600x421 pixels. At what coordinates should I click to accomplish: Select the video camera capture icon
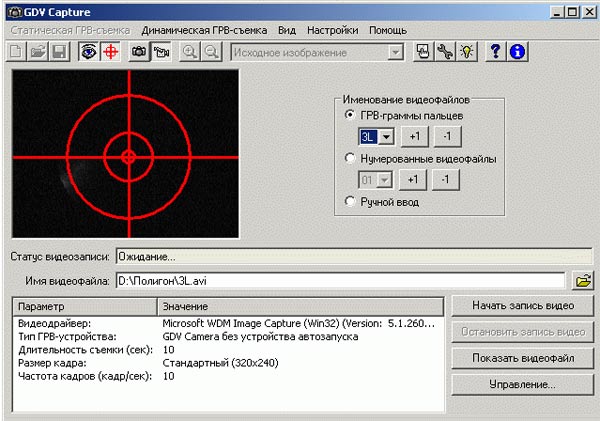pyautogui.click(x=161, y=52)
